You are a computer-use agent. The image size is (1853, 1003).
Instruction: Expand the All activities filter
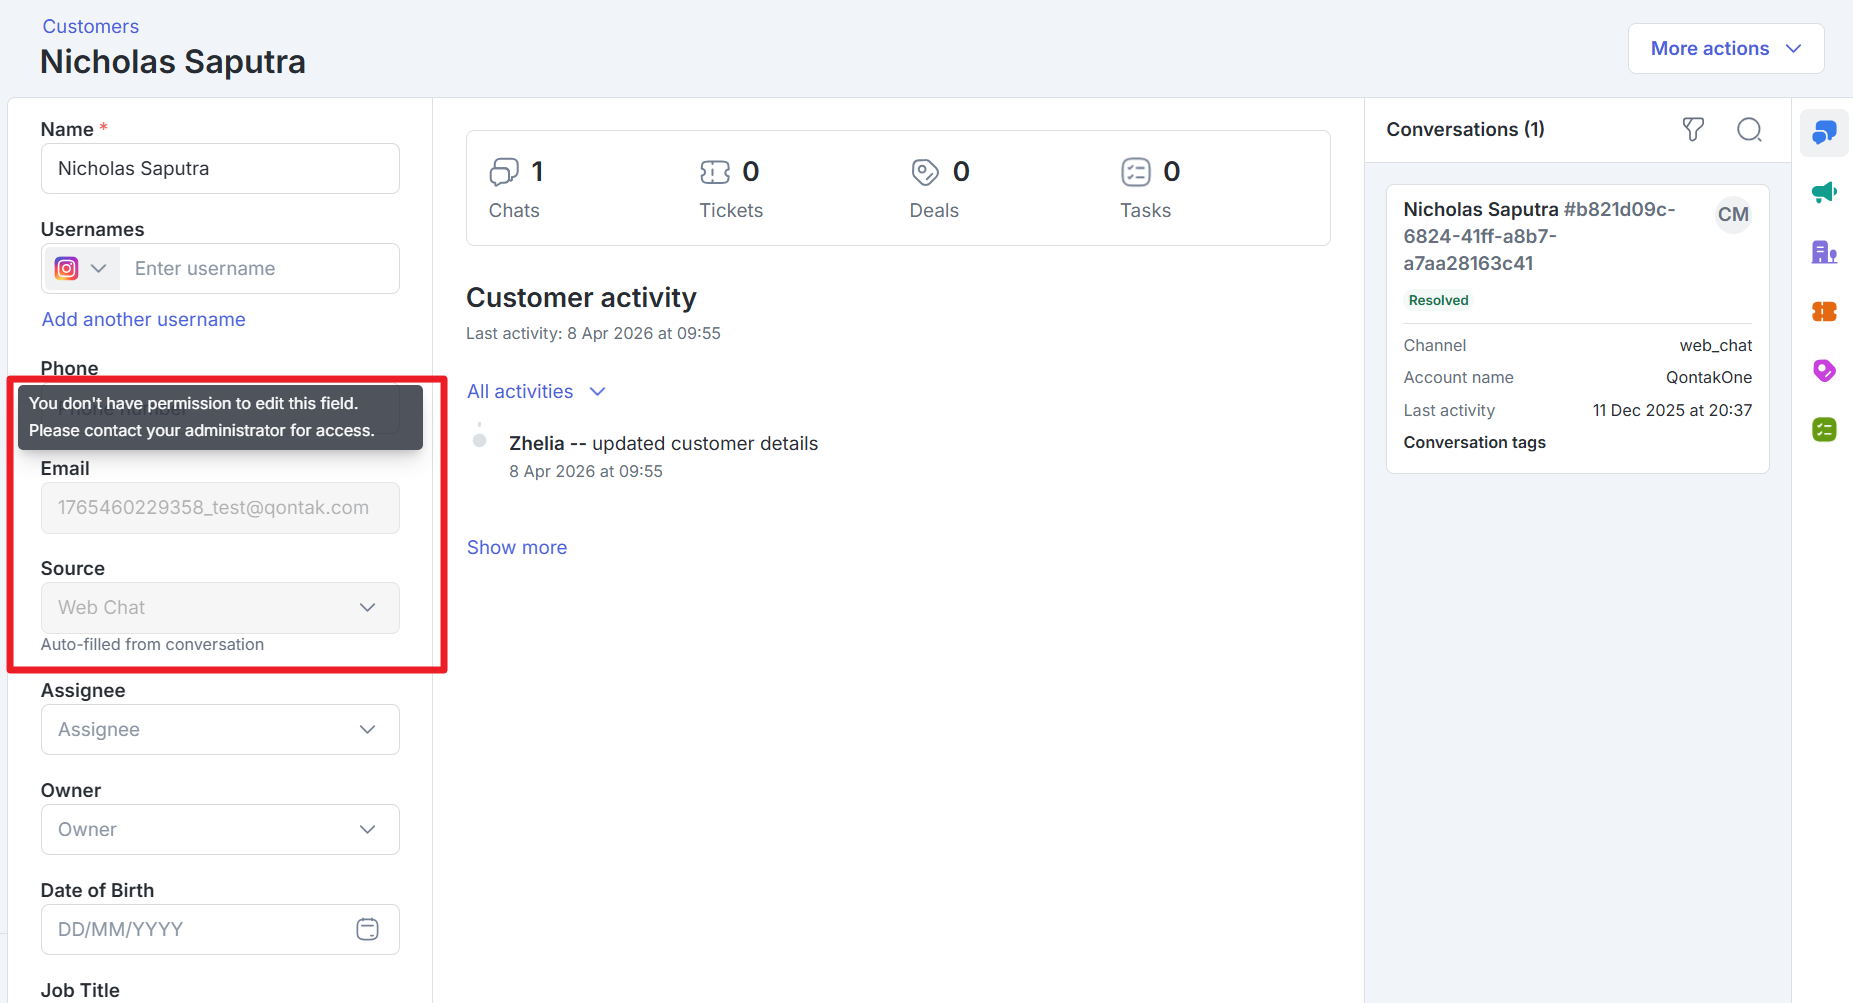click(536, 392)
